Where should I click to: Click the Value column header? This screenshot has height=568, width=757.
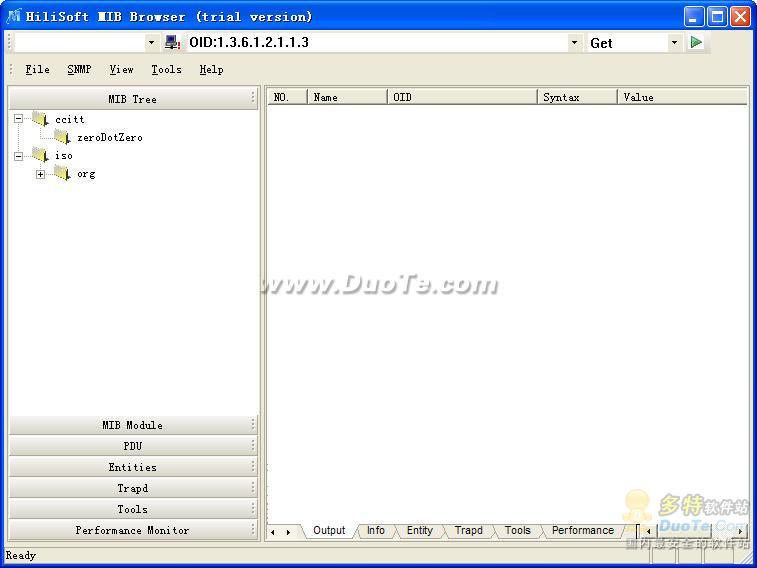tap(682, 97)
